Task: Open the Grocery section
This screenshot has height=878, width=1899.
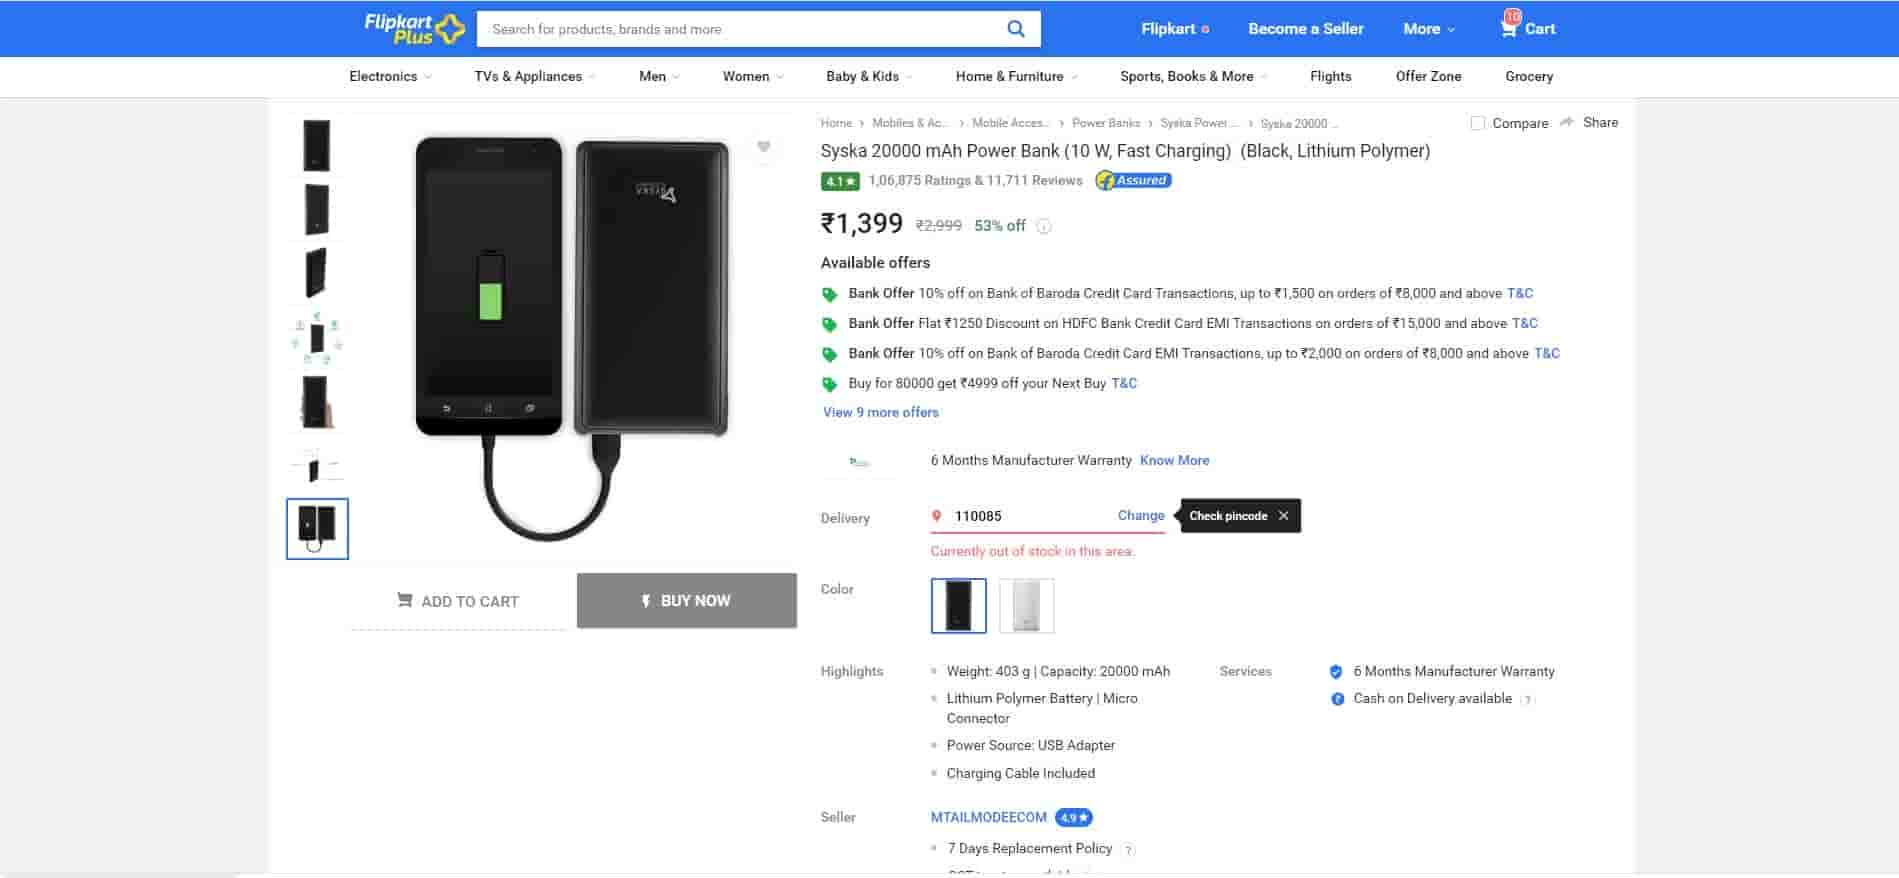Action: click(1528, 77)
